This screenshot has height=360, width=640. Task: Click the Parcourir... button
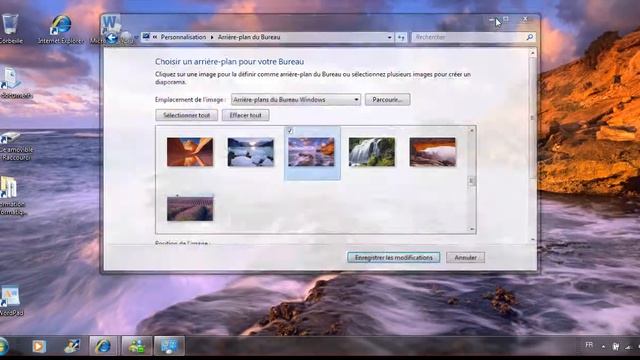tap(387, 100)
